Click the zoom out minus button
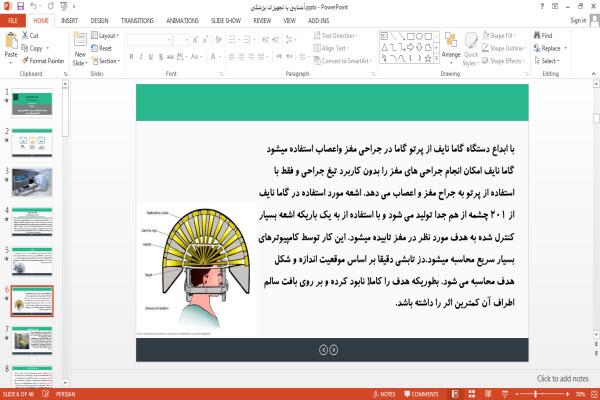This screenshot has width=600, height=400. (x=517, y=394)
